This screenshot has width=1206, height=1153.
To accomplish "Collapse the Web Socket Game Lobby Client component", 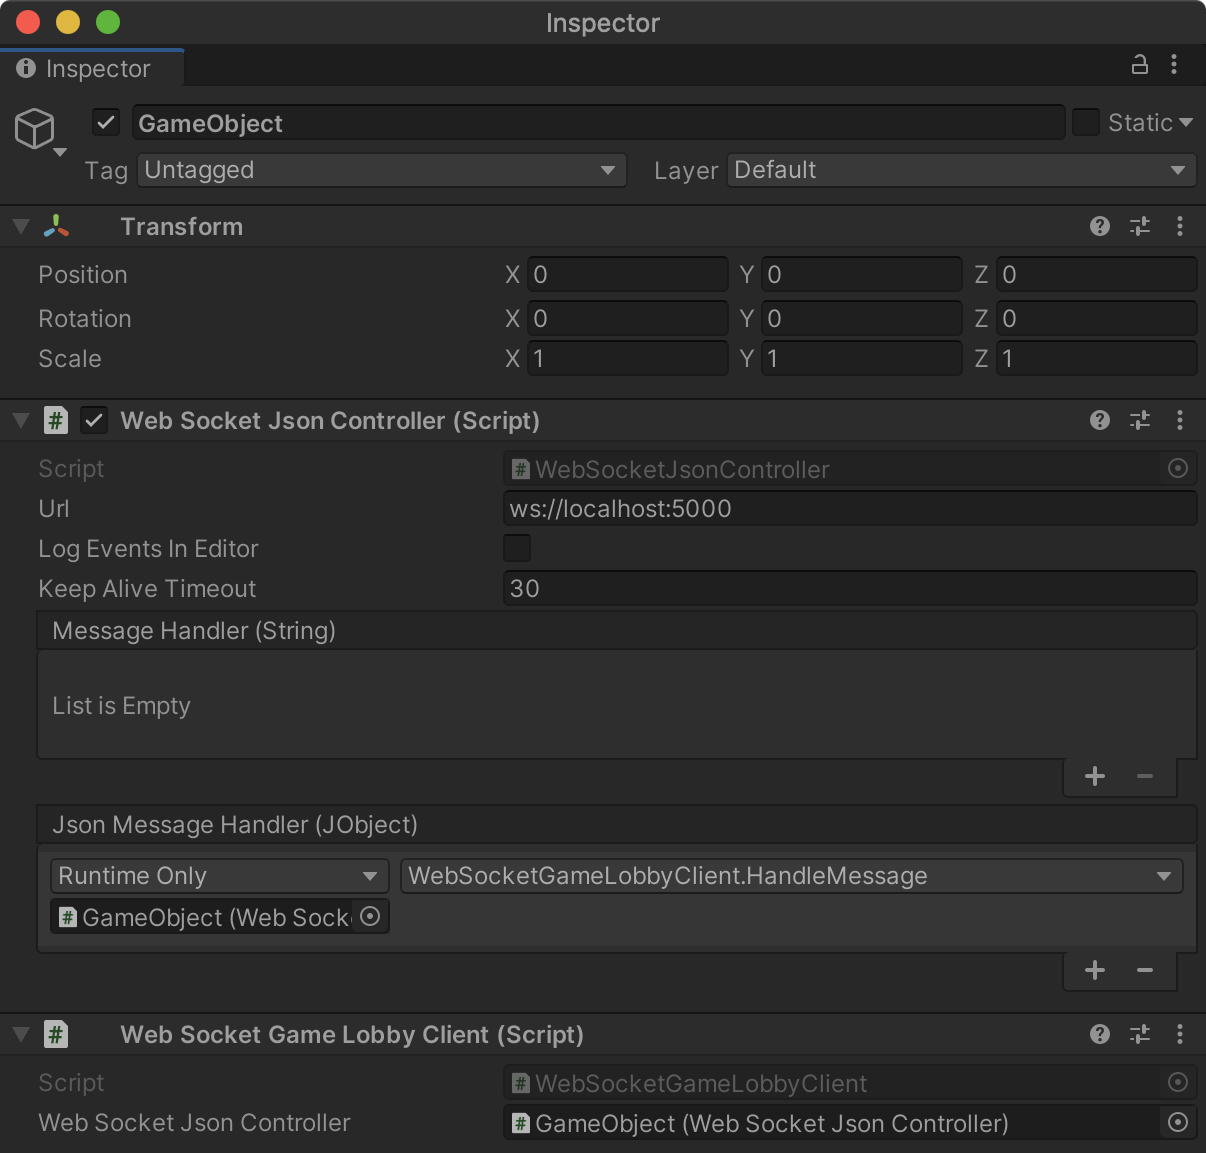I will 20,1034.
